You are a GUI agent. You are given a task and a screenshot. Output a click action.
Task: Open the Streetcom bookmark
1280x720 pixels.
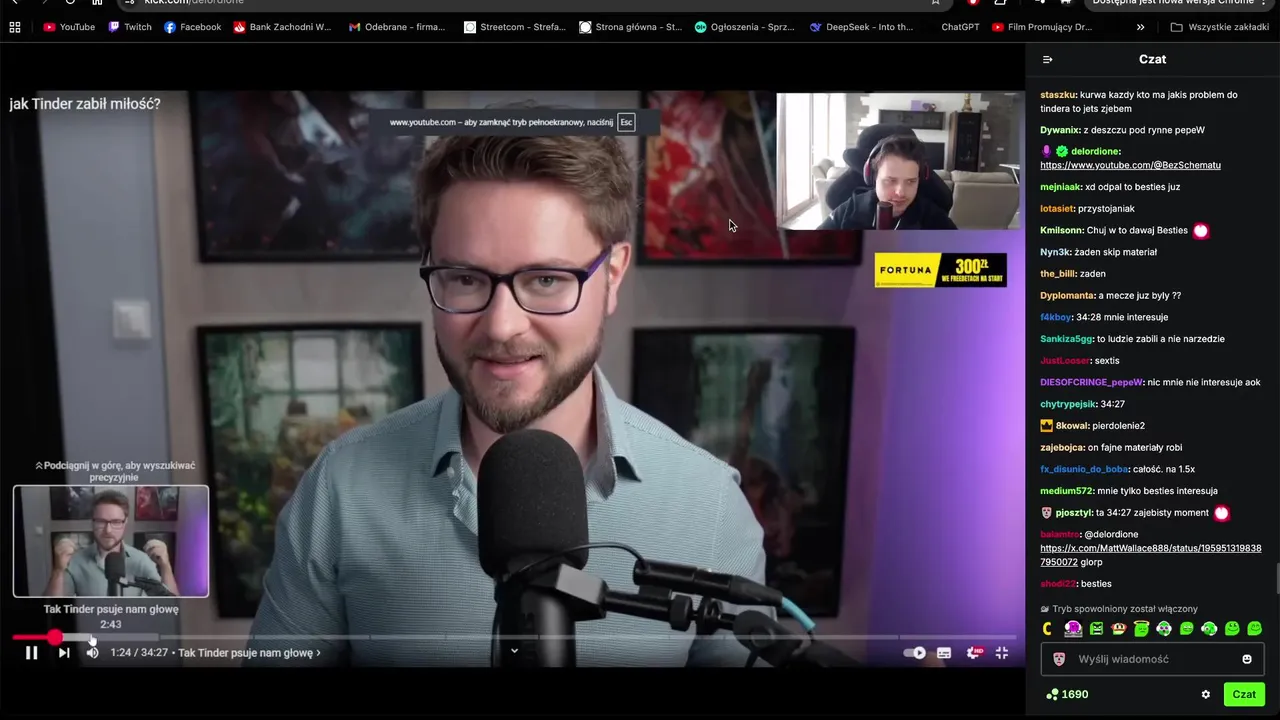(515, 27)
